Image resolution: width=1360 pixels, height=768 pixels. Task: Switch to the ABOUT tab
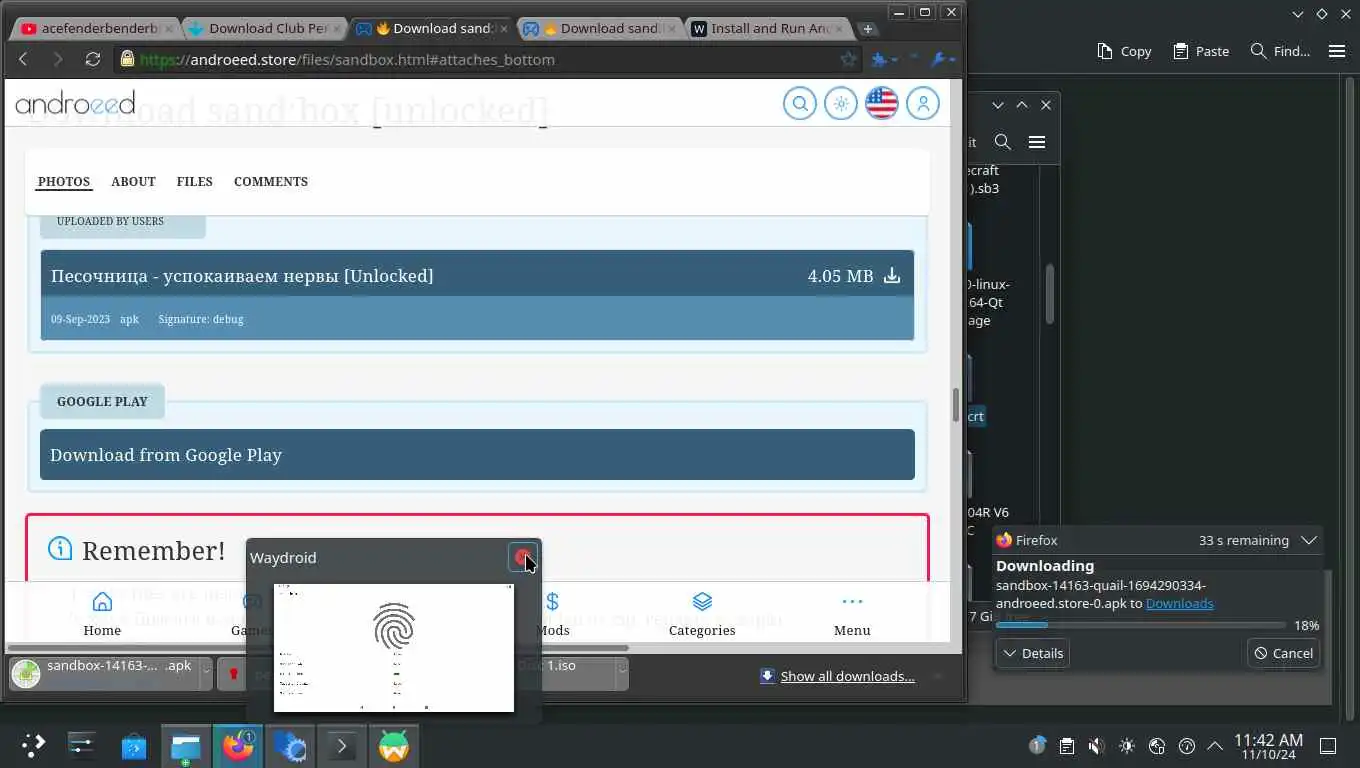133,181
